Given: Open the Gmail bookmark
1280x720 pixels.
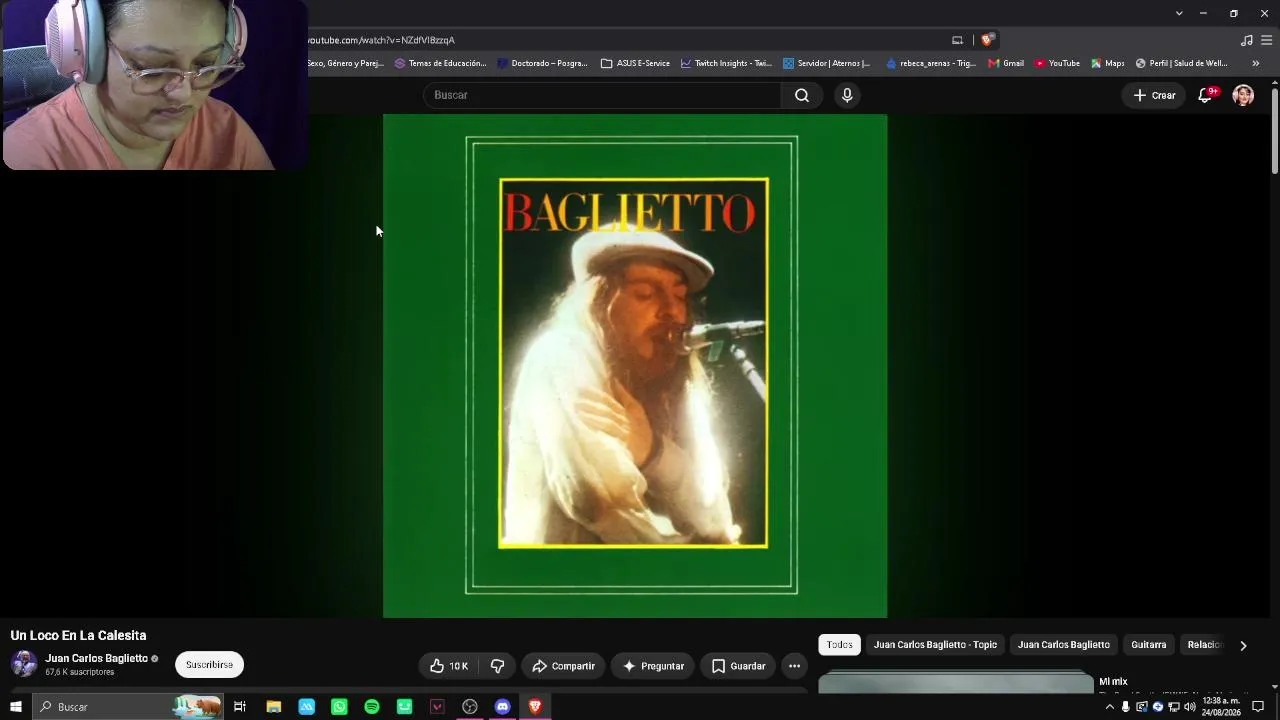Looking at the screenshot, I should (x=1006, y=63).
